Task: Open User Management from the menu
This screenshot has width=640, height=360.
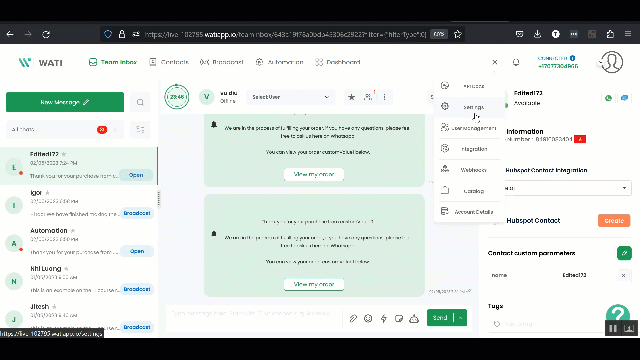Action: (x=469, y=128)
